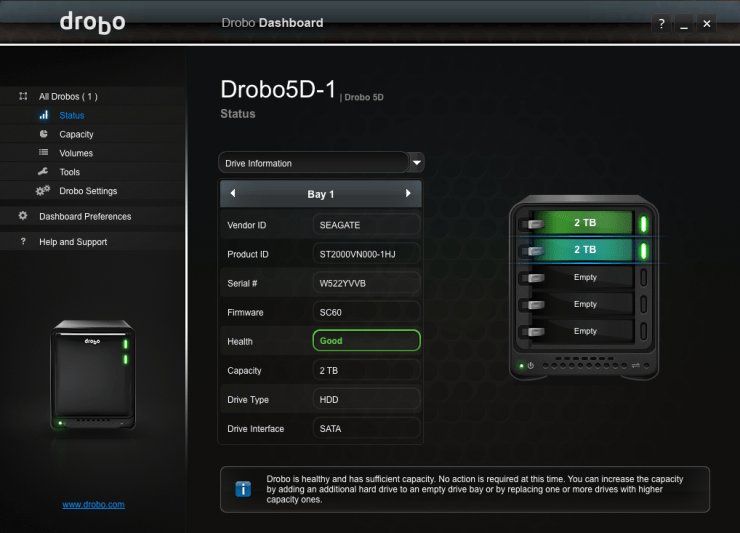Close the Drobo Dashboard window
This screenshot has width=740, height=533.
click(x=706, y=24)
